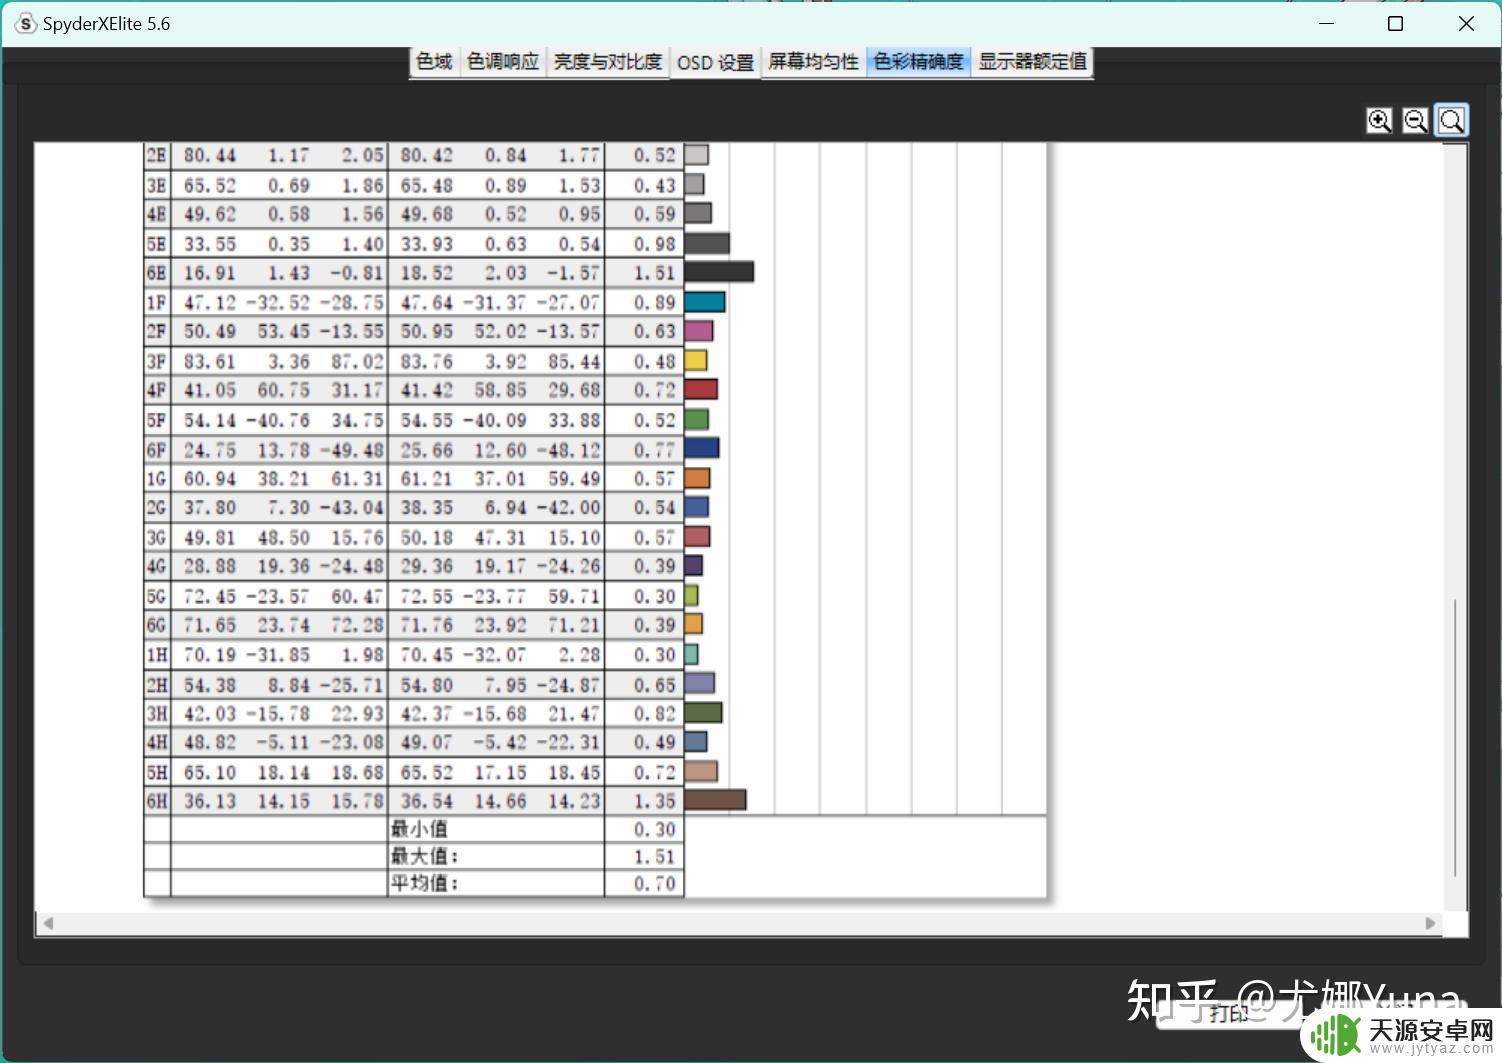Fit report to window magnifier
This screenshot has height=1063, width=1502.
click(1451, 121)
